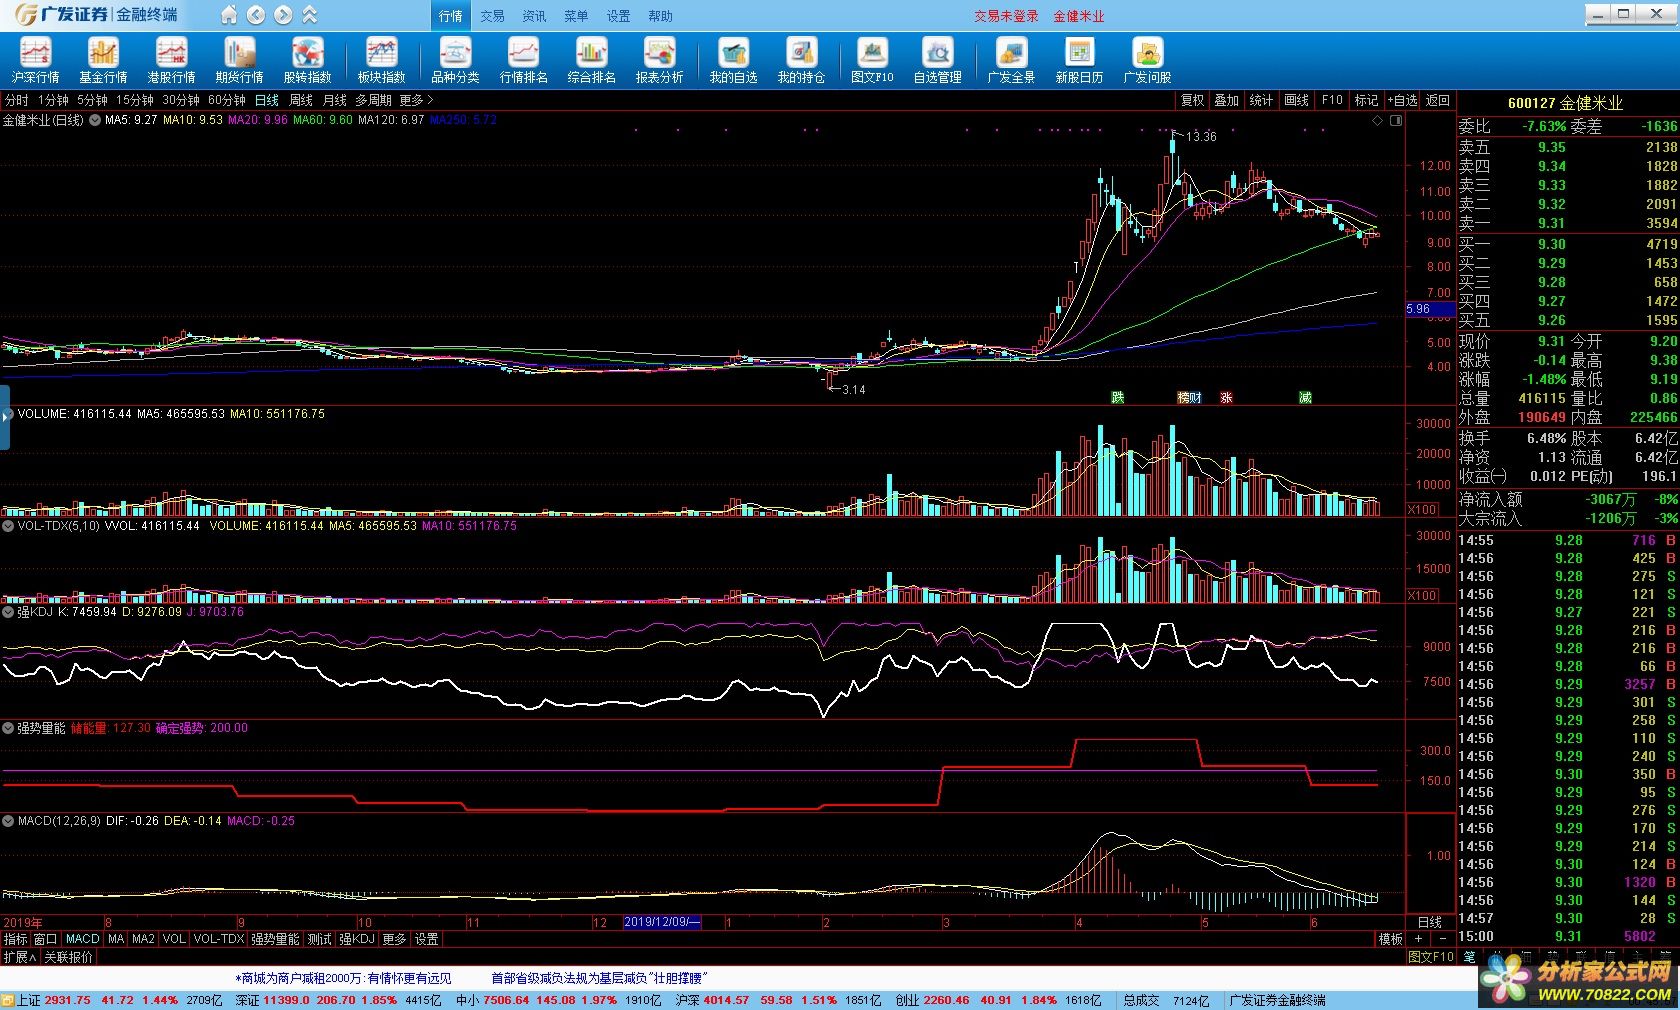1680x1010 pixels.
Task: Switch chart to 周线 weekly period
Action: pos(301,100)
